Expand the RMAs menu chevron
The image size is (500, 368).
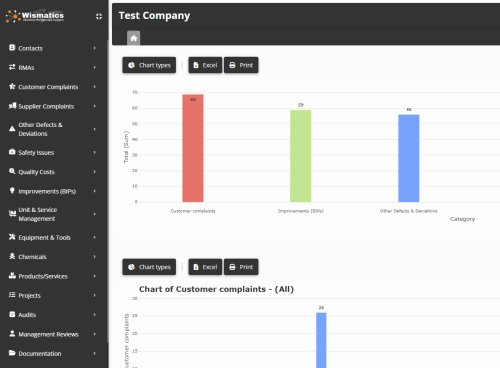click(x=95, y=67)
